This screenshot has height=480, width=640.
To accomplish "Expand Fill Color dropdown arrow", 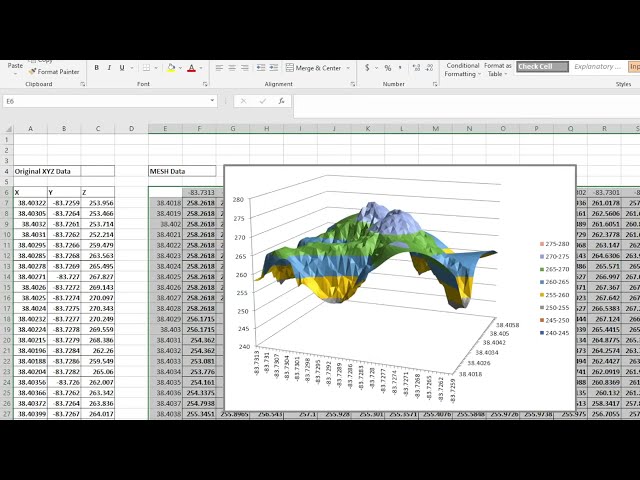I will pyautogui.click(x=180, y=68).
